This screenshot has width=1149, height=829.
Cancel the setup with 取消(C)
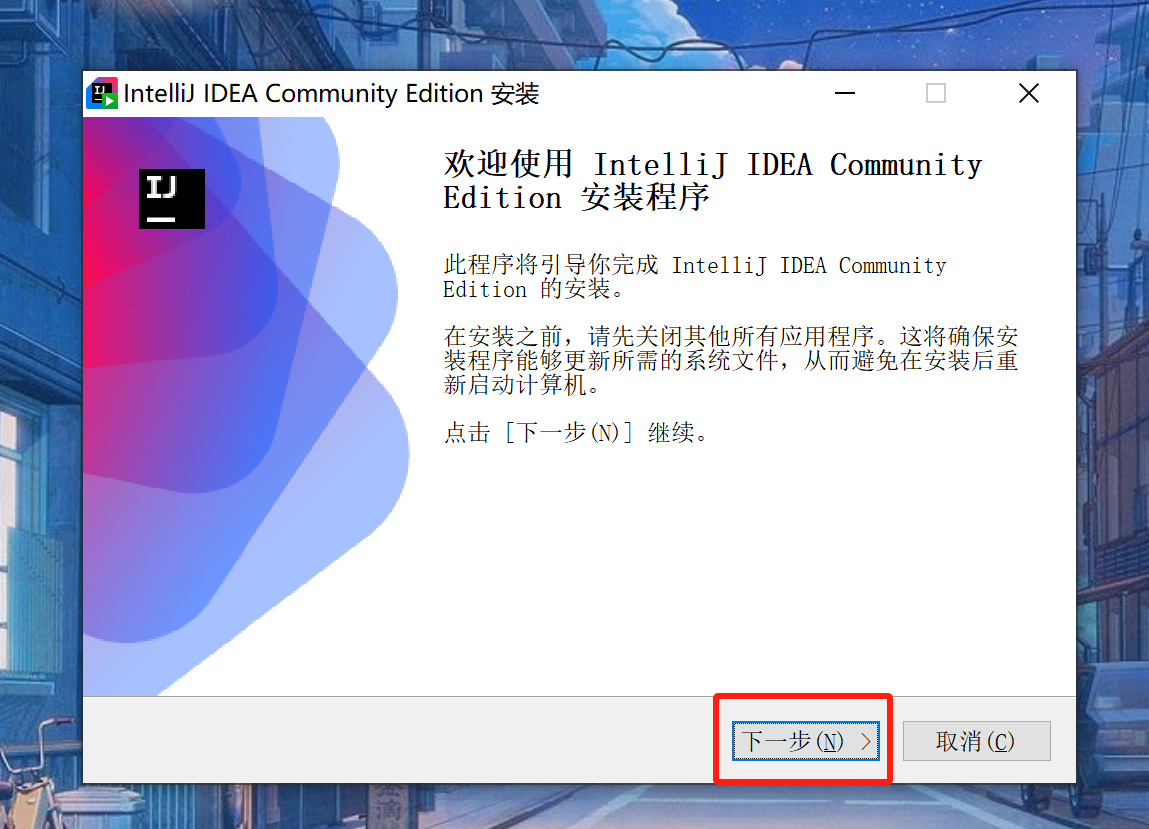pyautogui.click(x=976, y=740)
